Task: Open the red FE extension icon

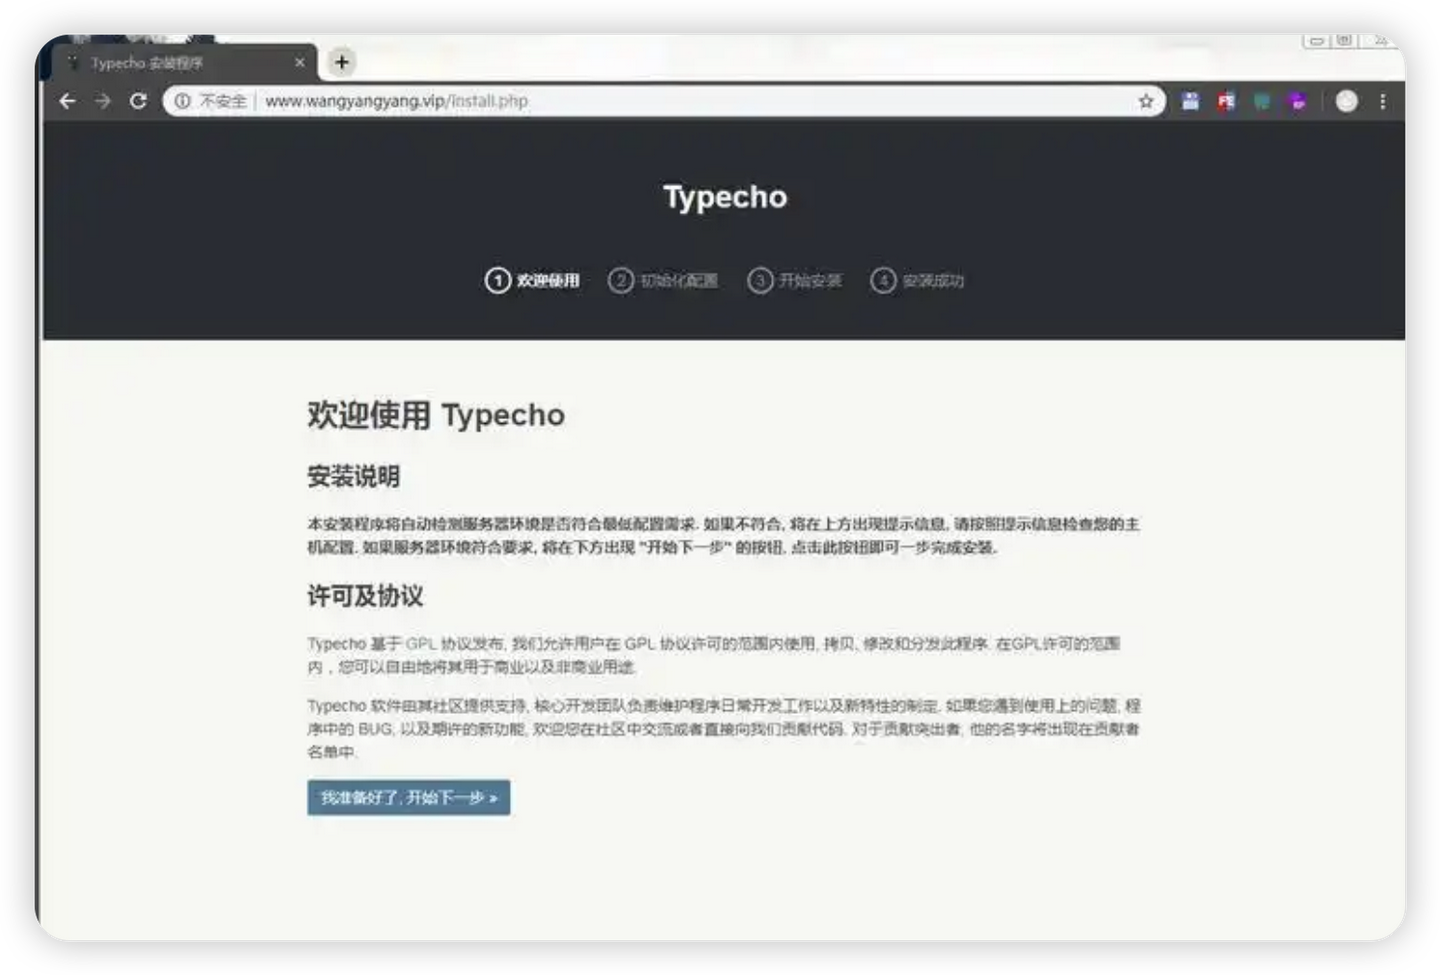Action: [x=1226, y=101]
